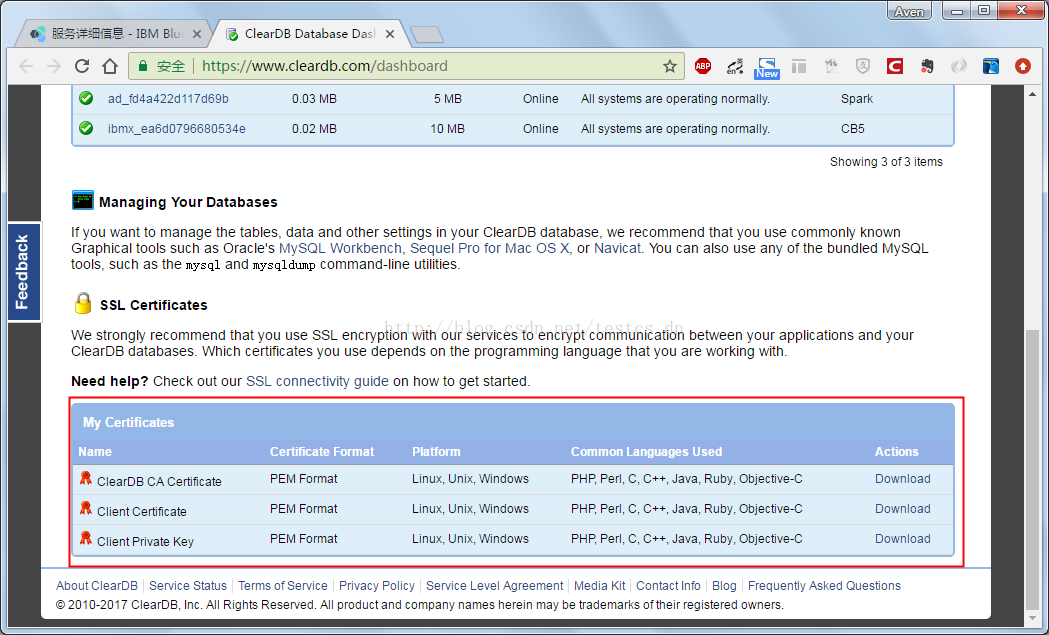This screenshot has width=1049, height=635.
Task: Open the extension labeled New
Action: tap(767, 67)
